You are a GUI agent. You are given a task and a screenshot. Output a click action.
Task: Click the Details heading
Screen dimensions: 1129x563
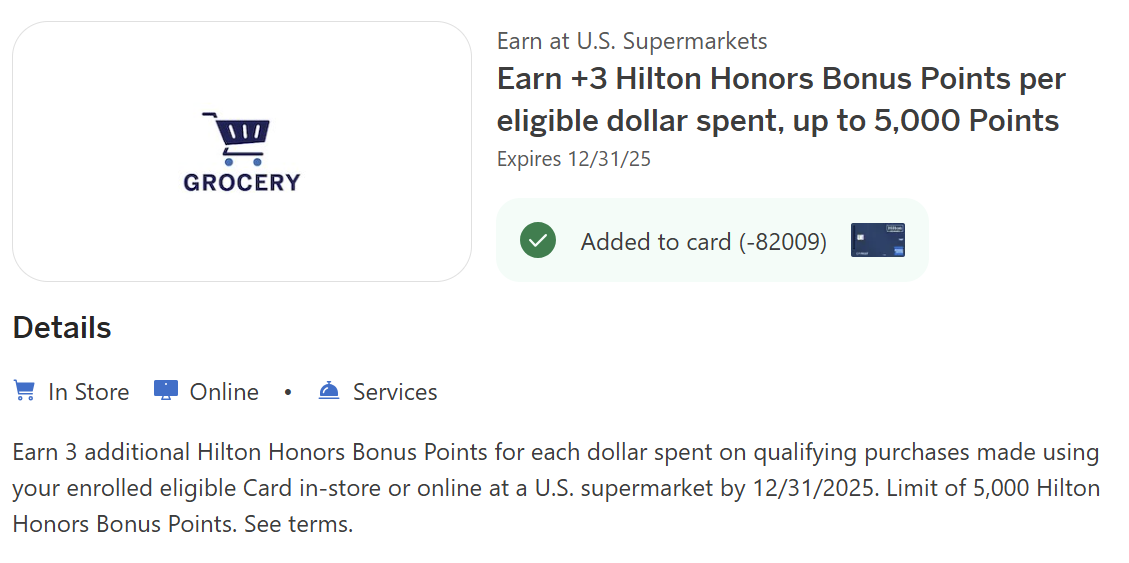(62, 328)
